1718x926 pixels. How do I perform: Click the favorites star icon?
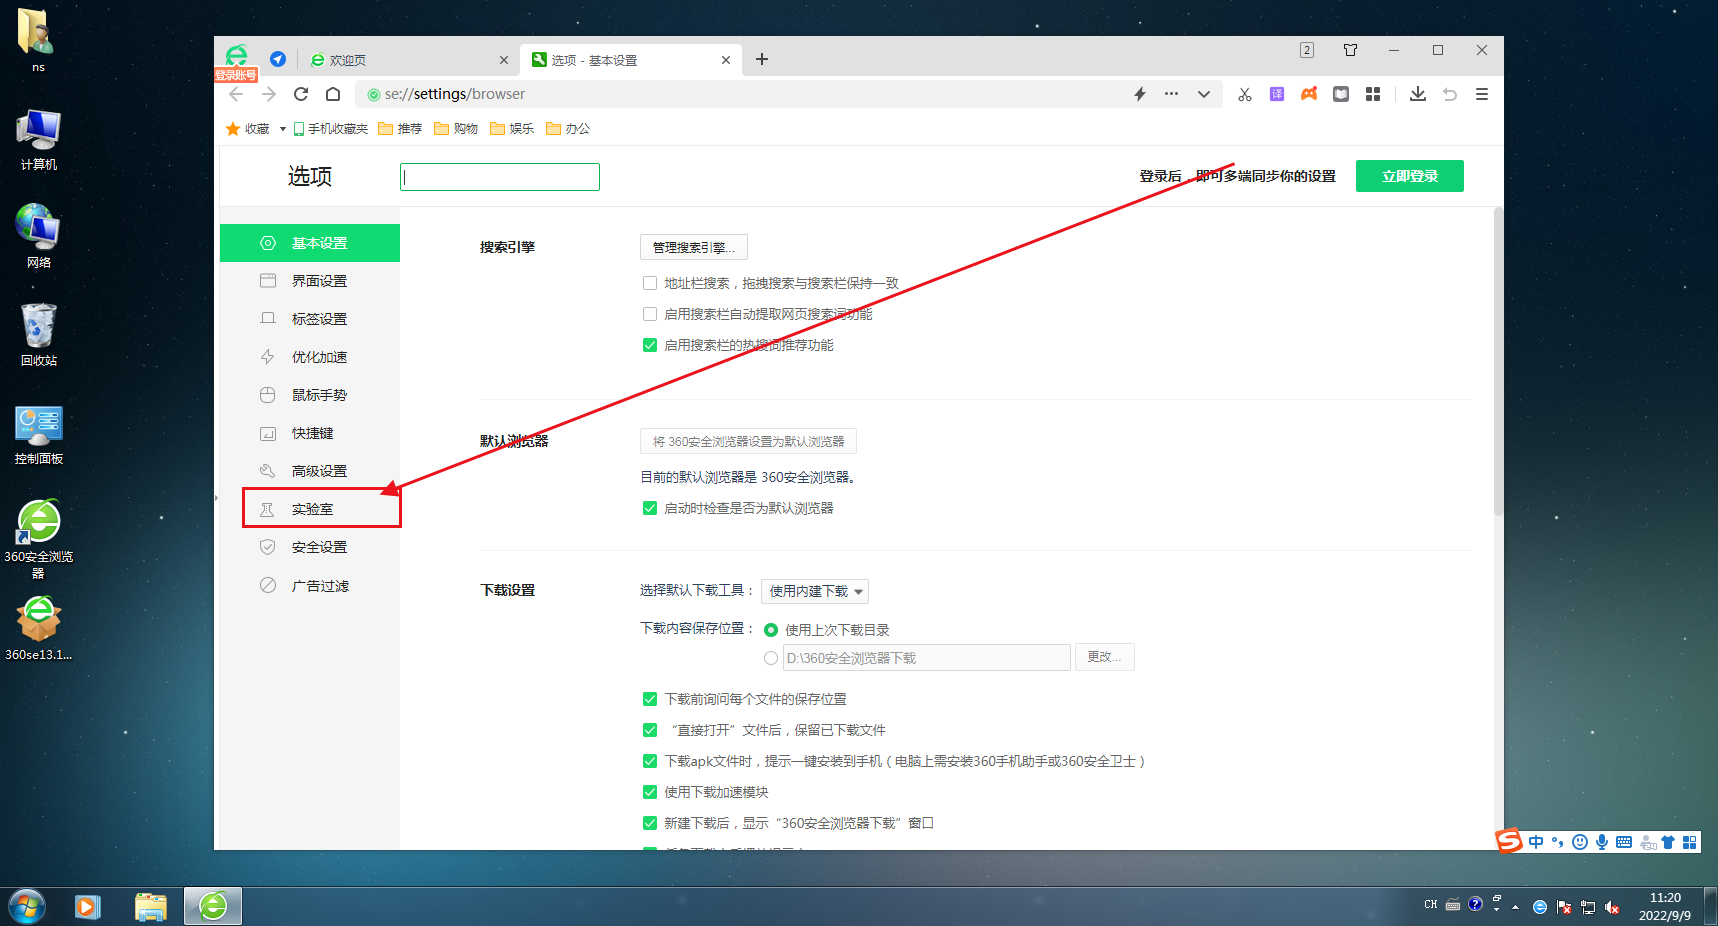(x=233, y=129)
